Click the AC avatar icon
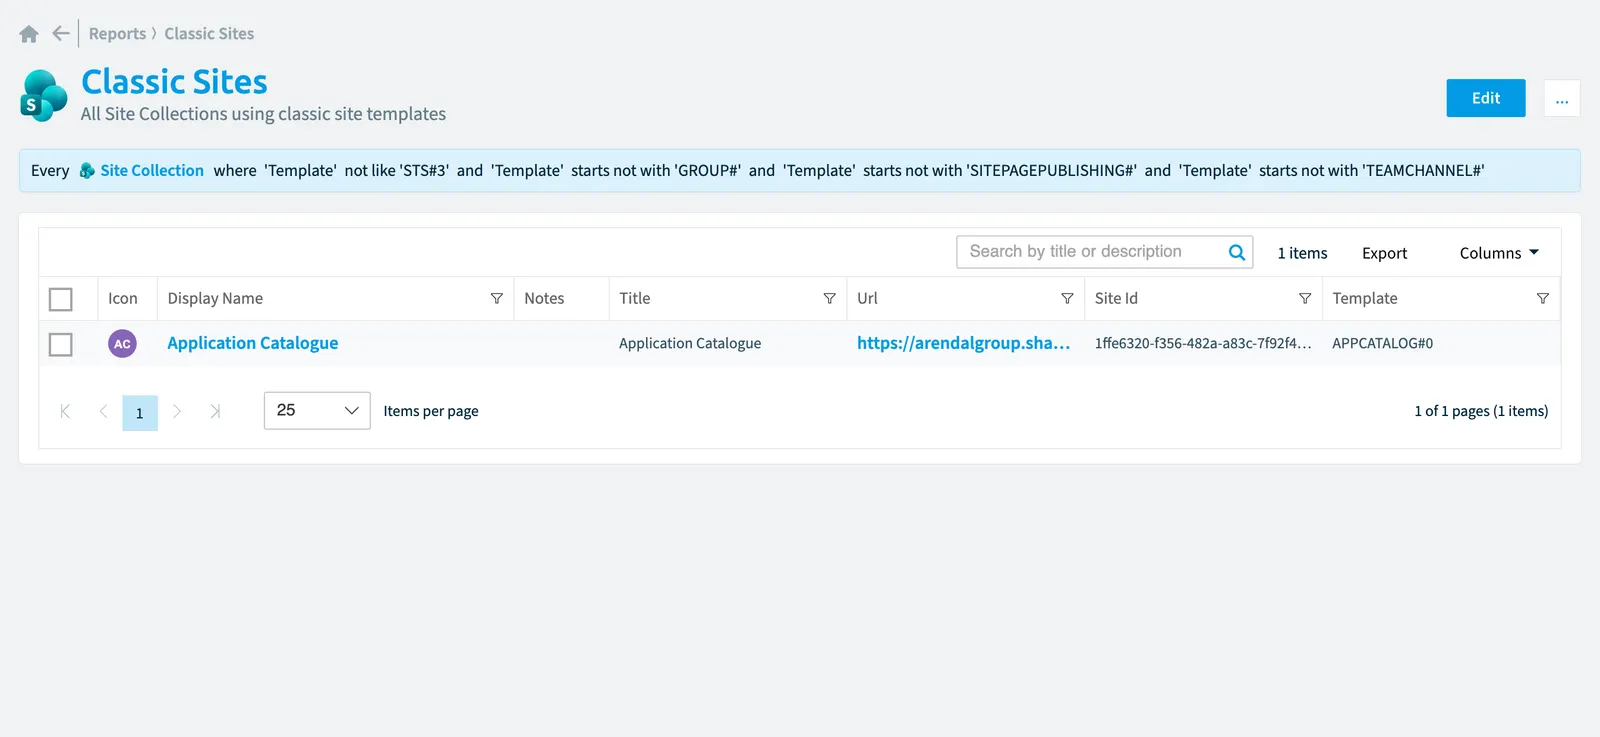 tap(122, 344)
